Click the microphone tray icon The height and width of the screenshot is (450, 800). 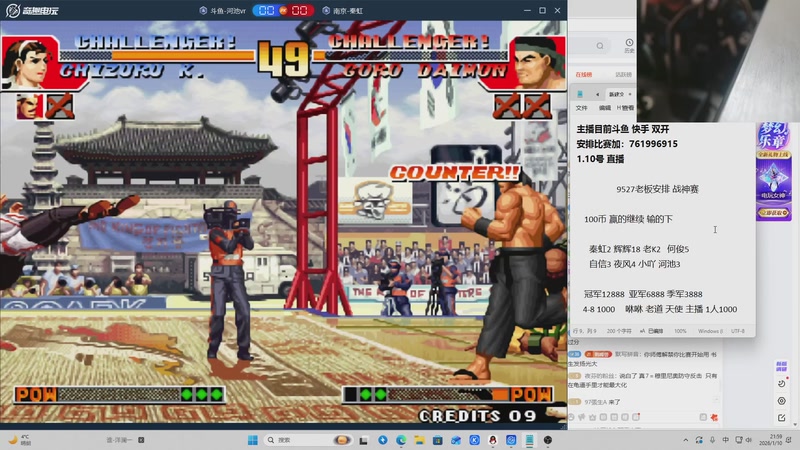click(712, 440)
